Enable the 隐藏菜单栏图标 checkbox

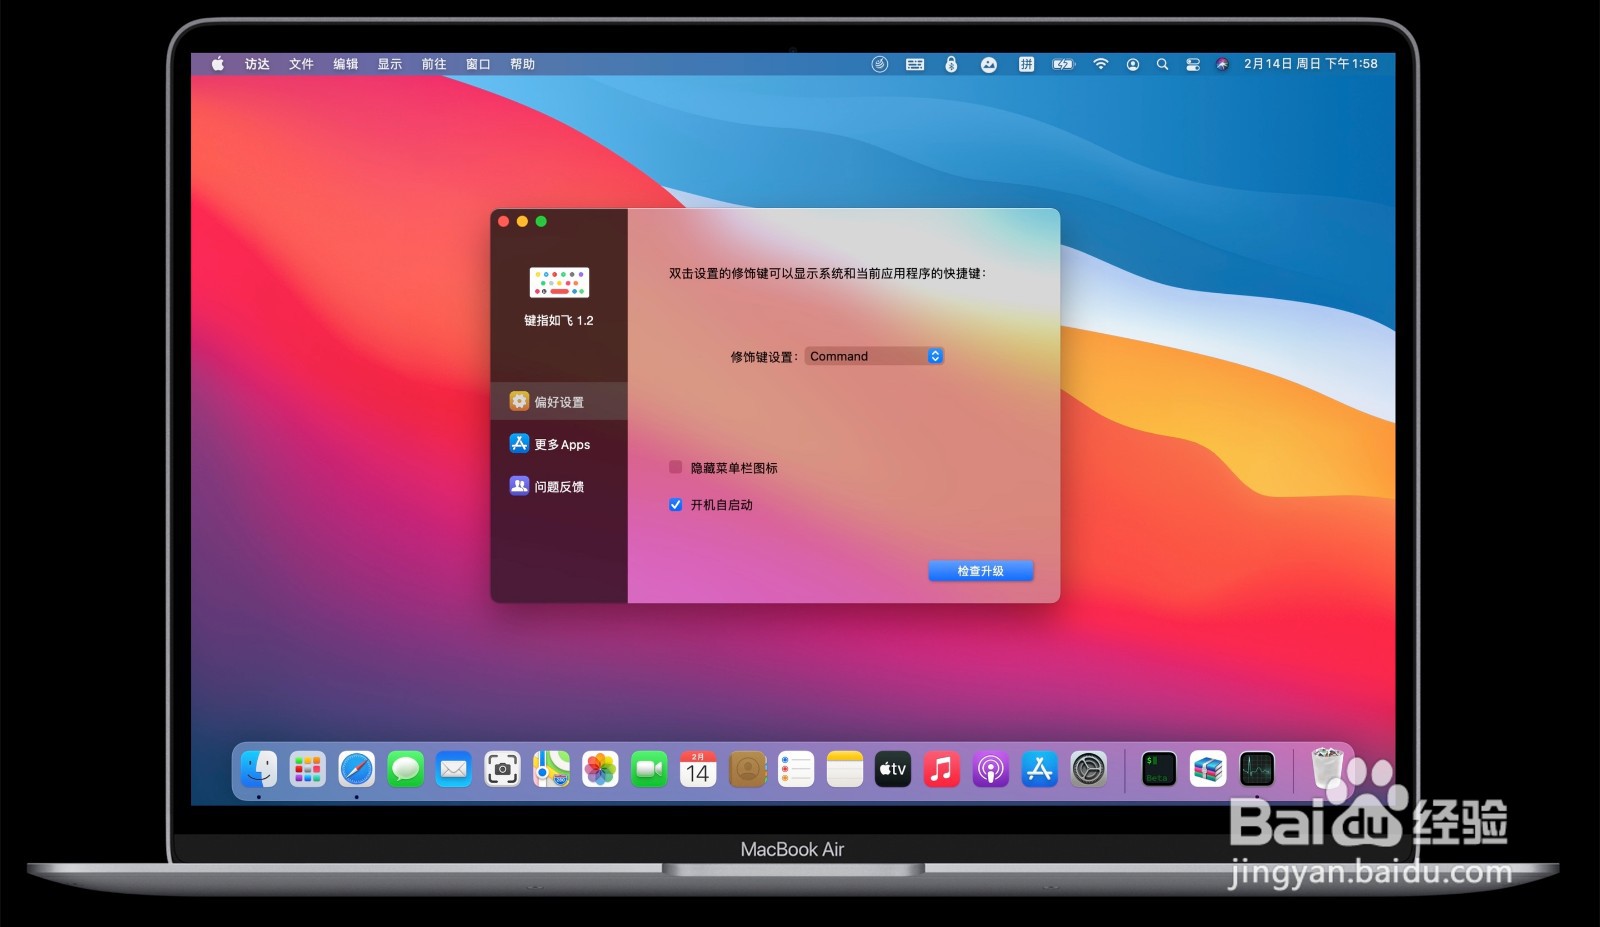[676, 467]
